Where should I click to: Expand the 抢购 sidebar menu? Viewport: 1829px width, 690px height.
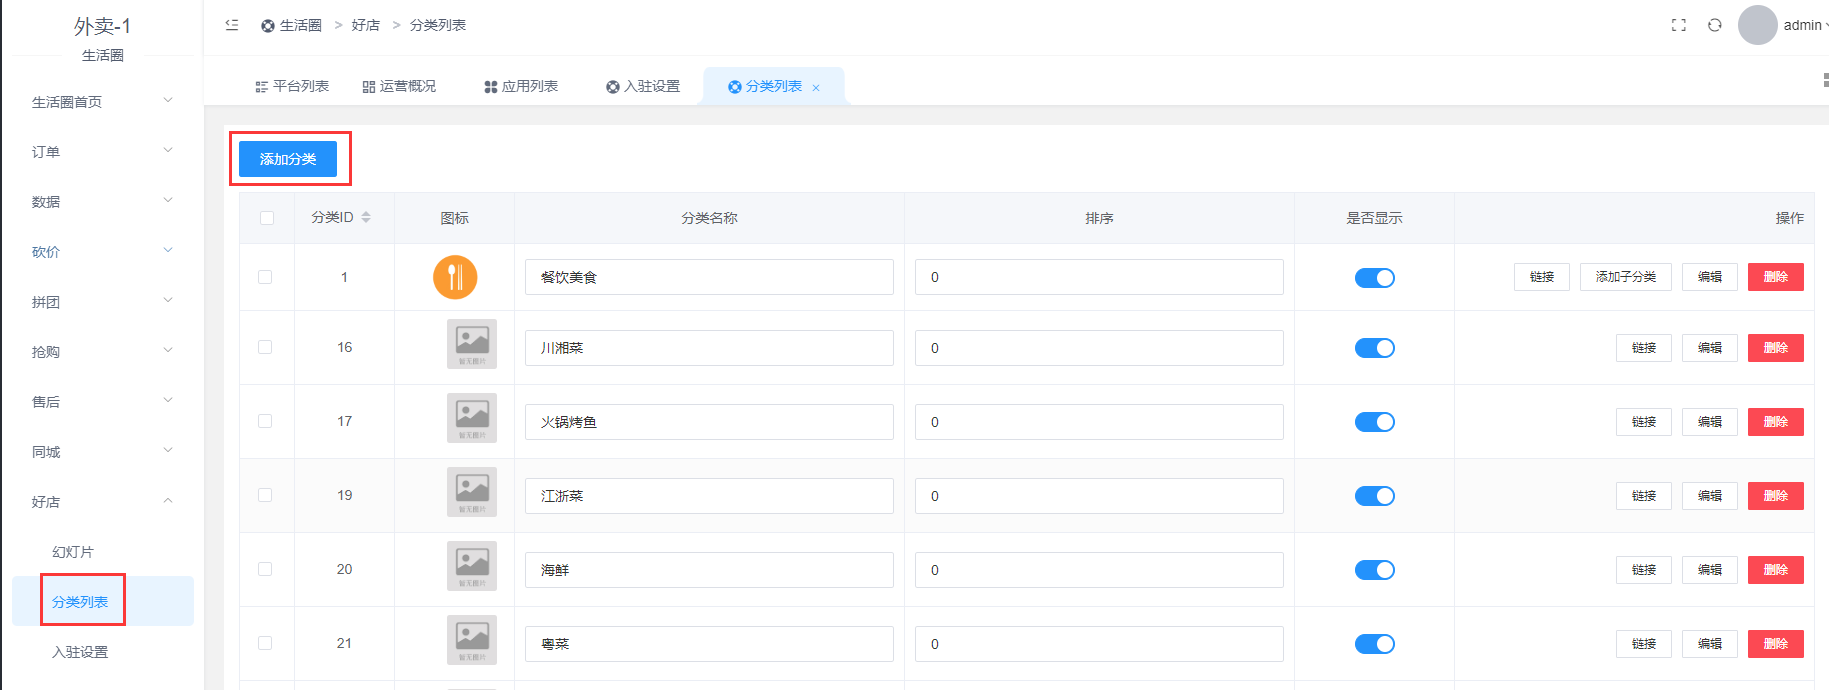pyautogui.click(x=102, y=351)
